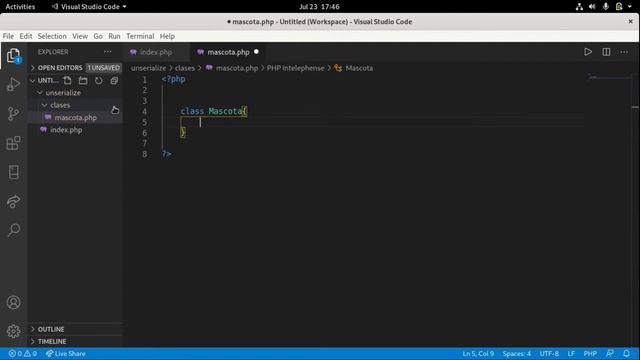Viewport: 640px width, 360px height.
Task: Open index.php in the file tree
Action: (x=66, y=130)
